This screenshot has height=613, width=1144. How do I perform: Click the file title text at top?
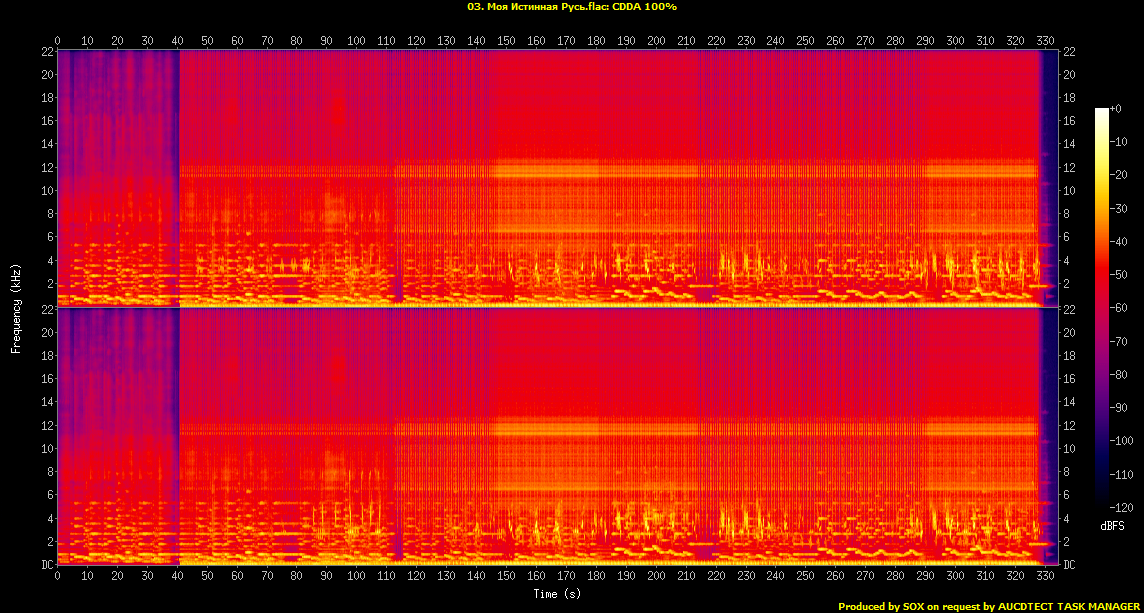pos(571,7)
